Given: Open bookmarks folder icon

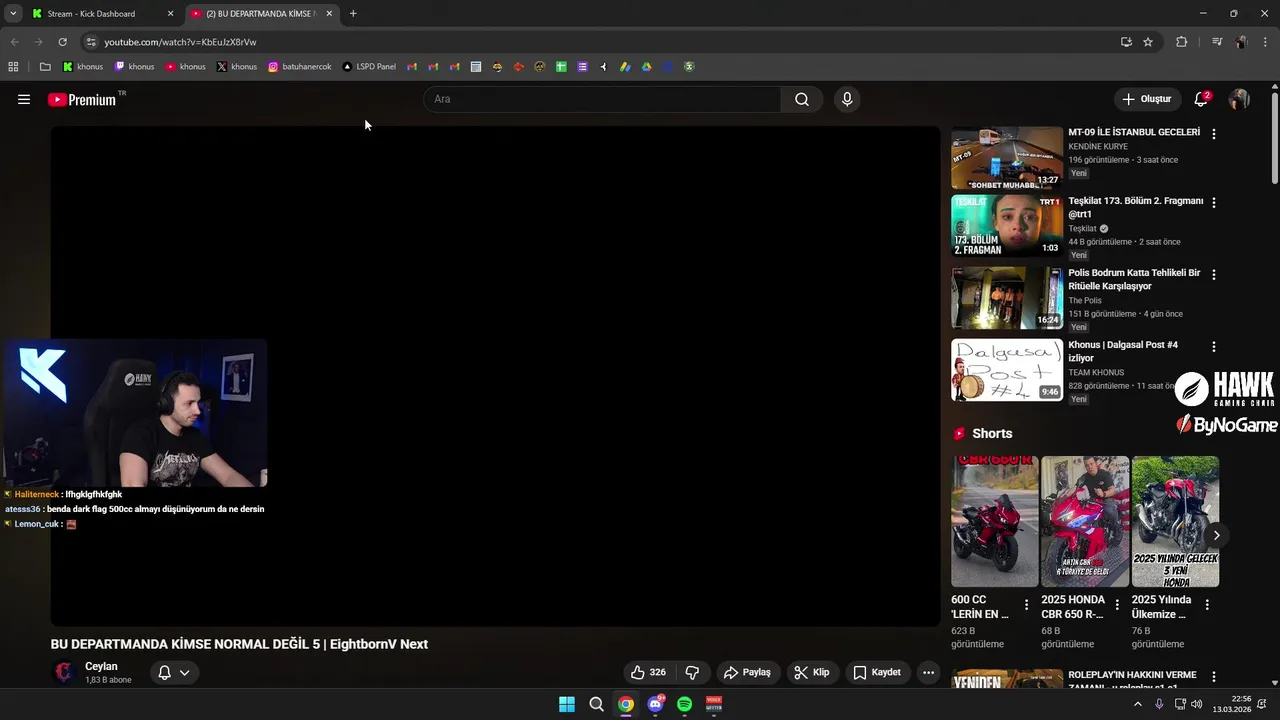Looking at the screenshot, I should tap(45, 67).
